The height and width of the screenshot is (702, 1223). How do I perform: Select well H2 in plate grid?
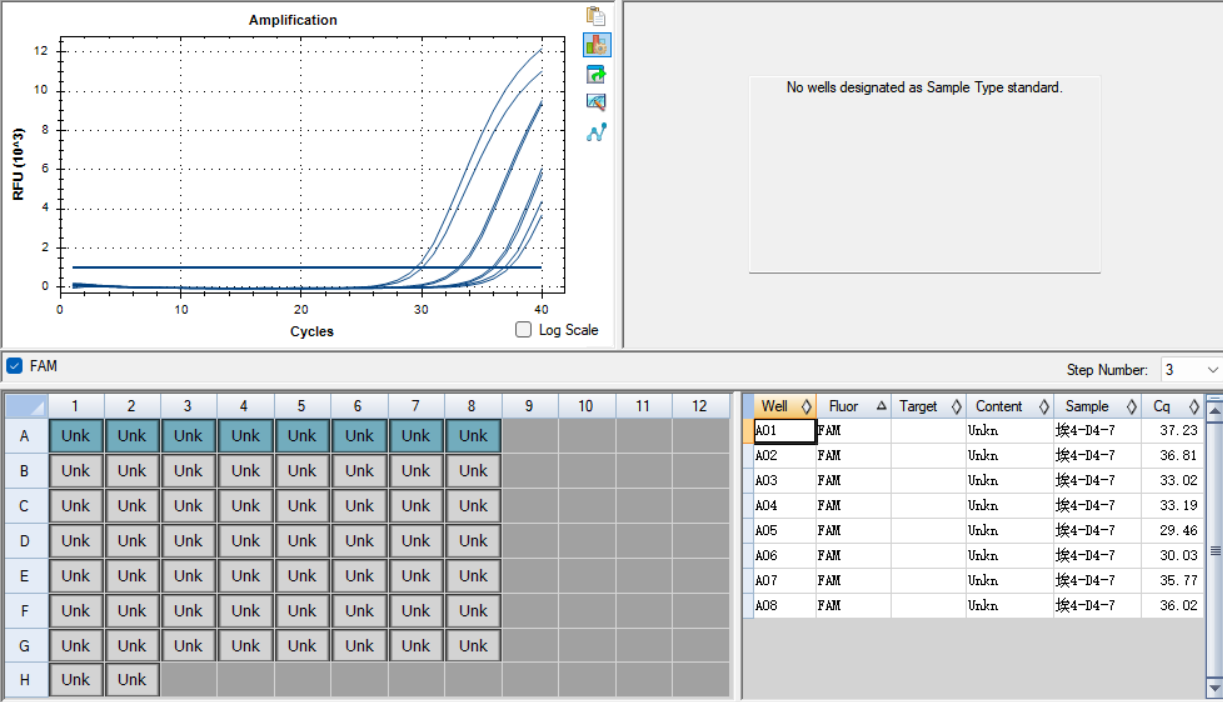[132, 679]
